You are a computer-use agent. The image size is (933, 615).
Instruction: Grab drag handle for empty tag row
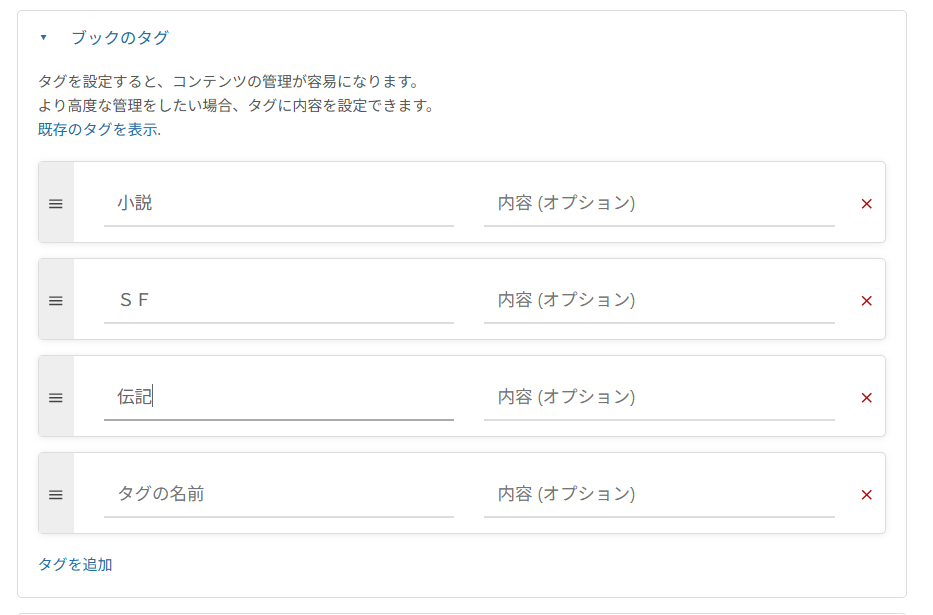(x=56, y=494)
